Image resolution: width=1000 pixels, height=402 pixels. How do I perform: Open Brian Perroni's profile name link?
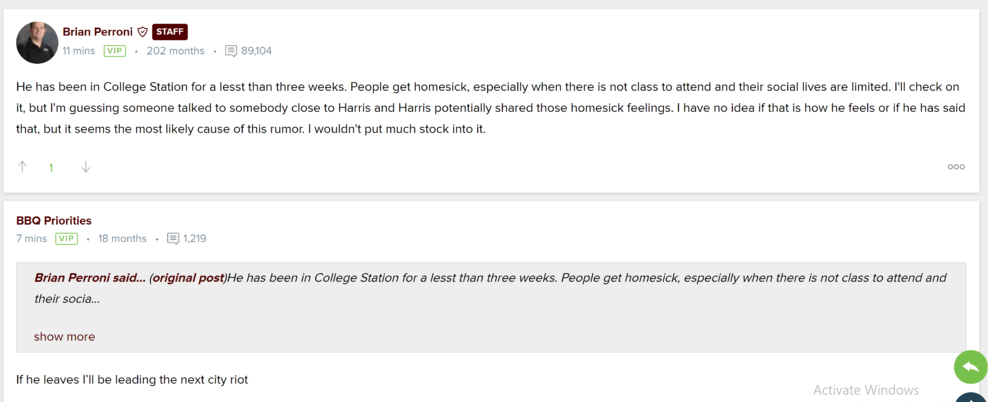coord(97,32)
